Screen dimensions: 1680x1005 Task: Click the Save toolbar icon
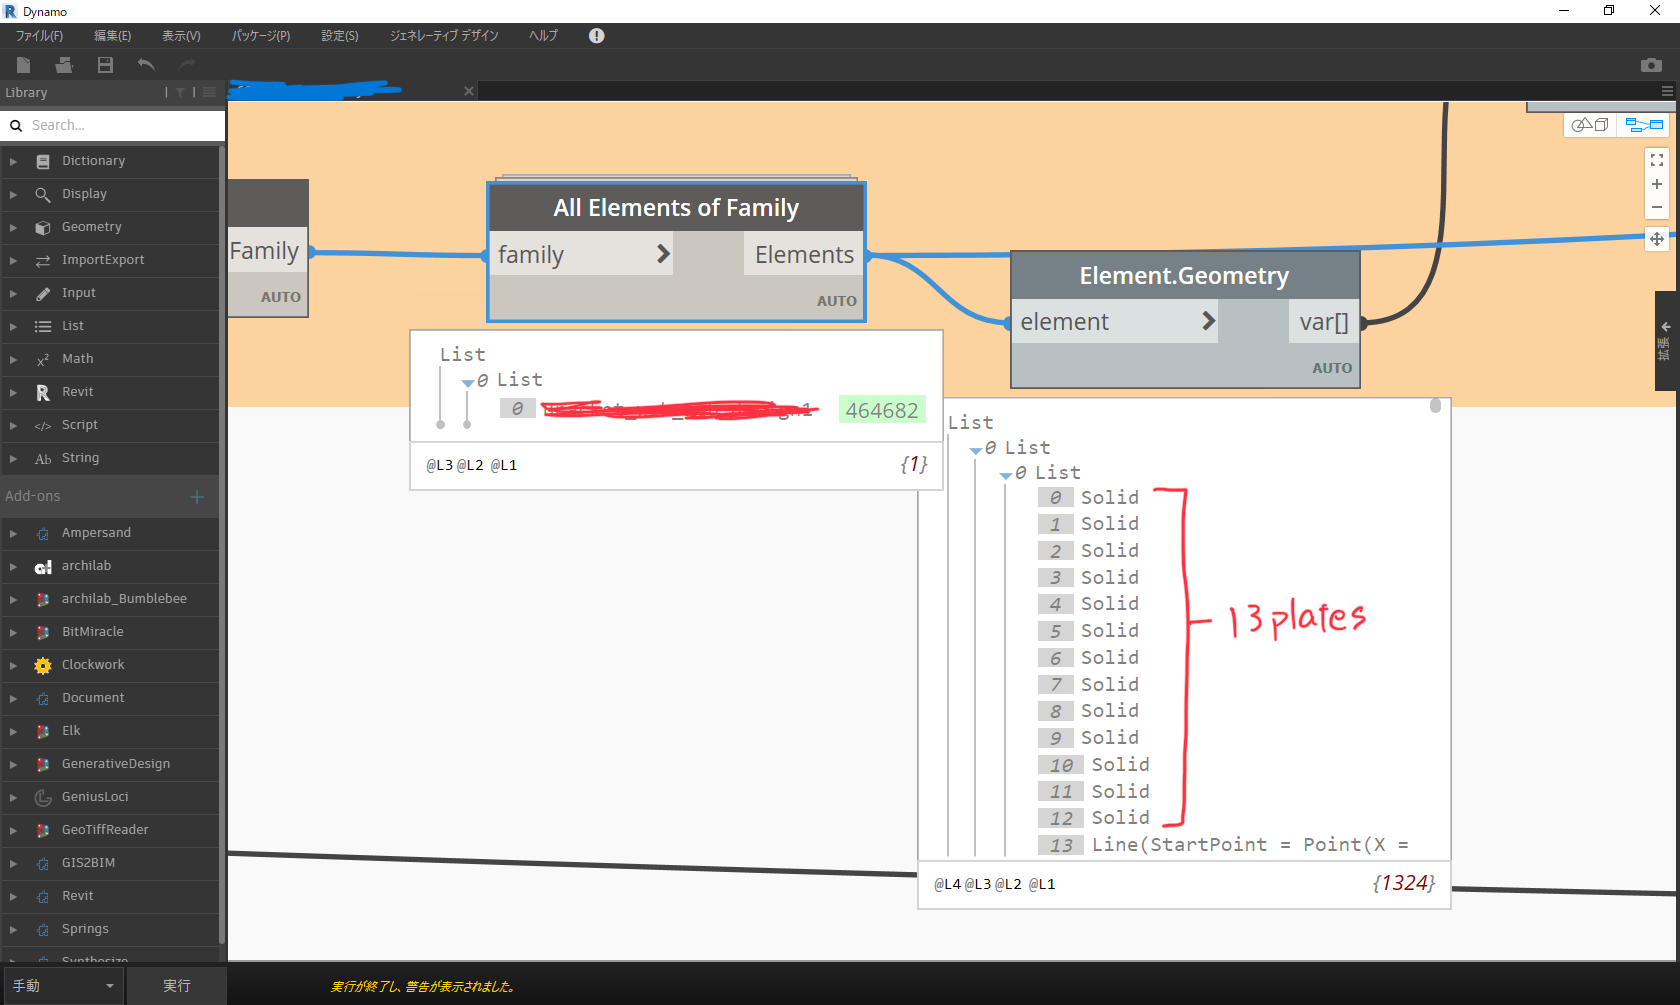point(105,65)
